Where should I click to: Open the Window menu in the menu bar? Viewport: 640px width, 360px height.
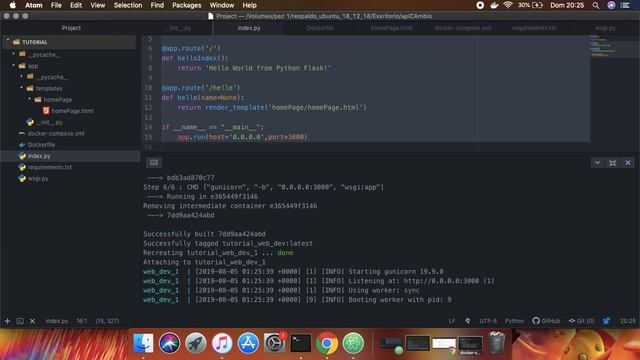222,5
